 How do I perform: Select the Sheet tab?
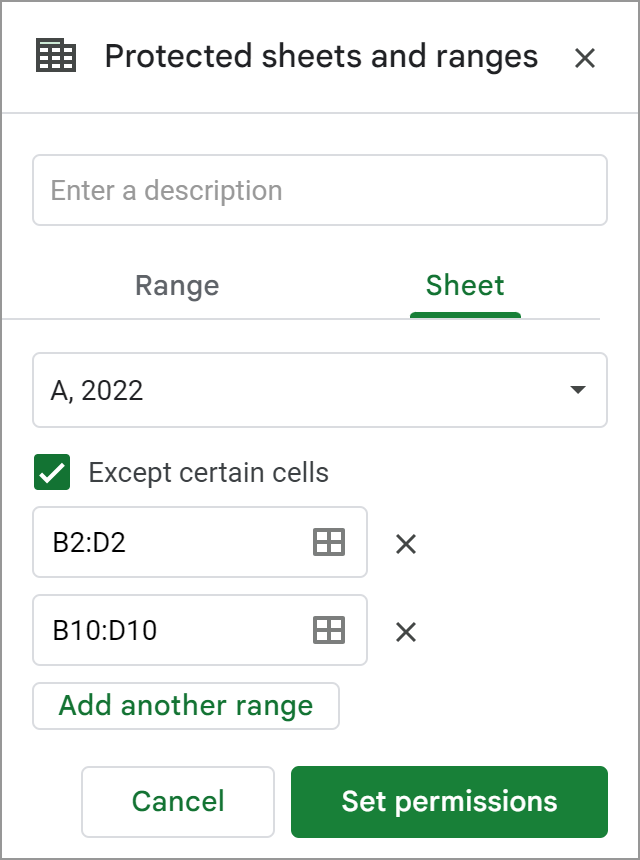tap(465, 286)
